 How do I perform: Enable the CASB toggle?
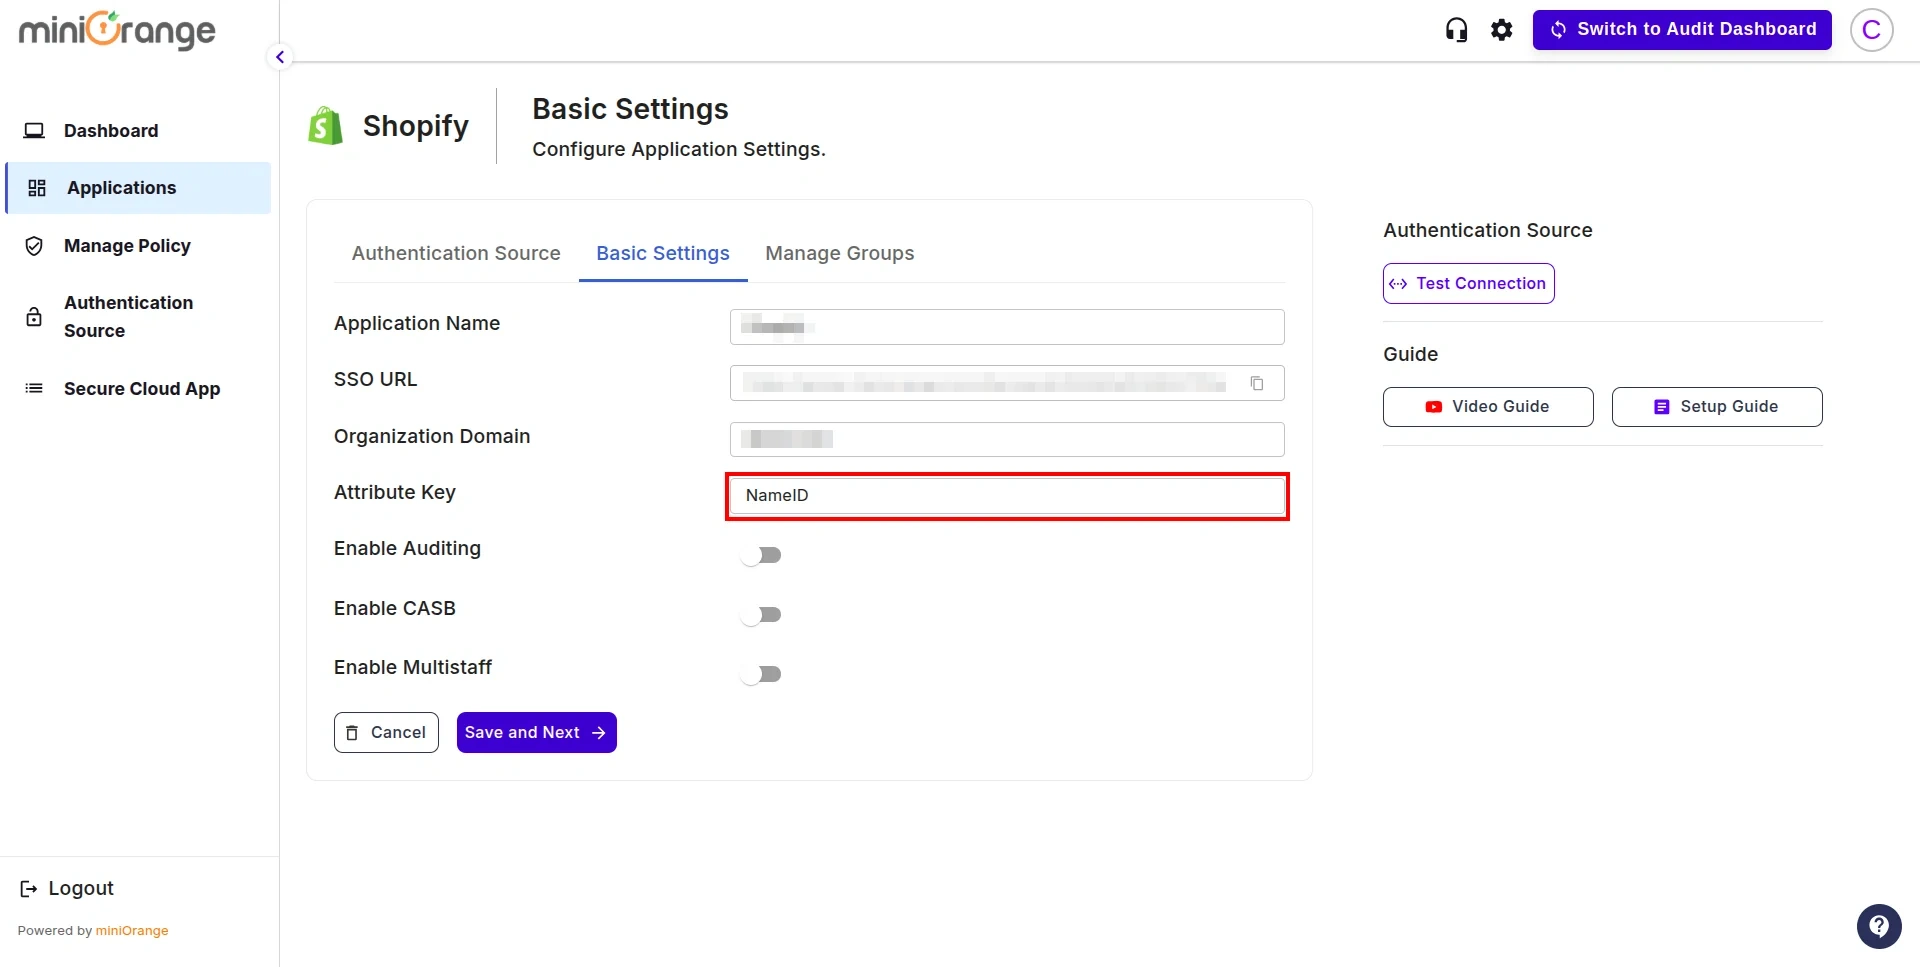click(762, 614)
